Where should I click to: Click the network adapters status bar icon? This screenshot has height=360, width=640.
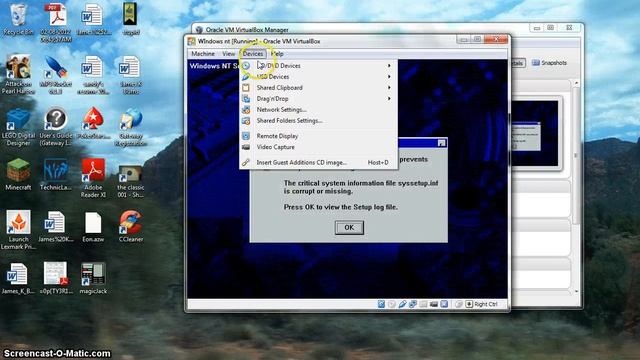pyautogui.click(x=413, y=304)
